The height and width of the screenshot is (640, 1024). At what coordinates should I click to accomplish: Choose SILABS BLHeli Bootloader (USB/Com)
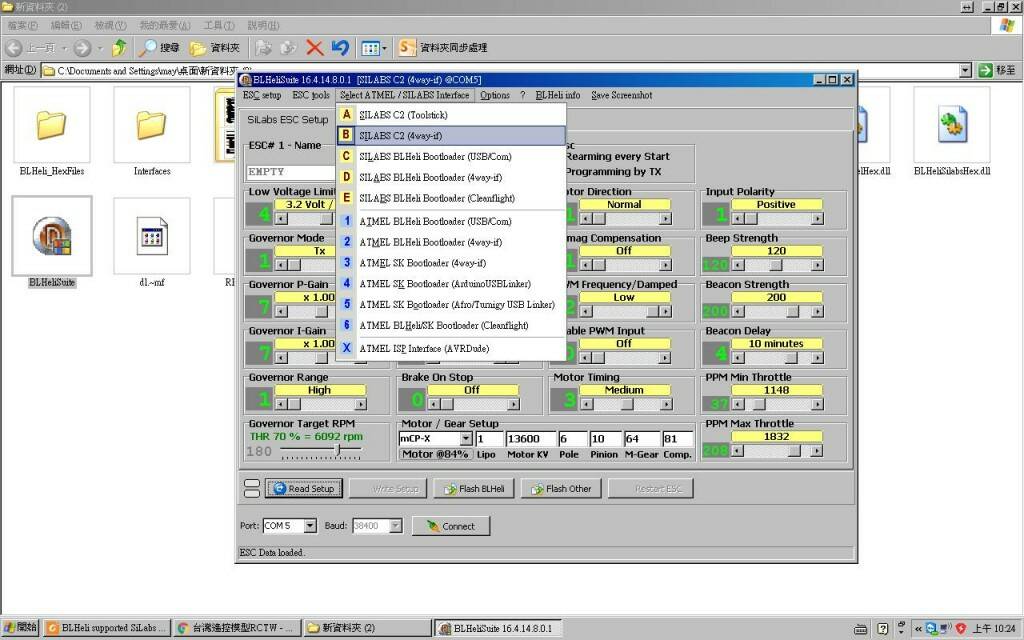coord(451,157)
